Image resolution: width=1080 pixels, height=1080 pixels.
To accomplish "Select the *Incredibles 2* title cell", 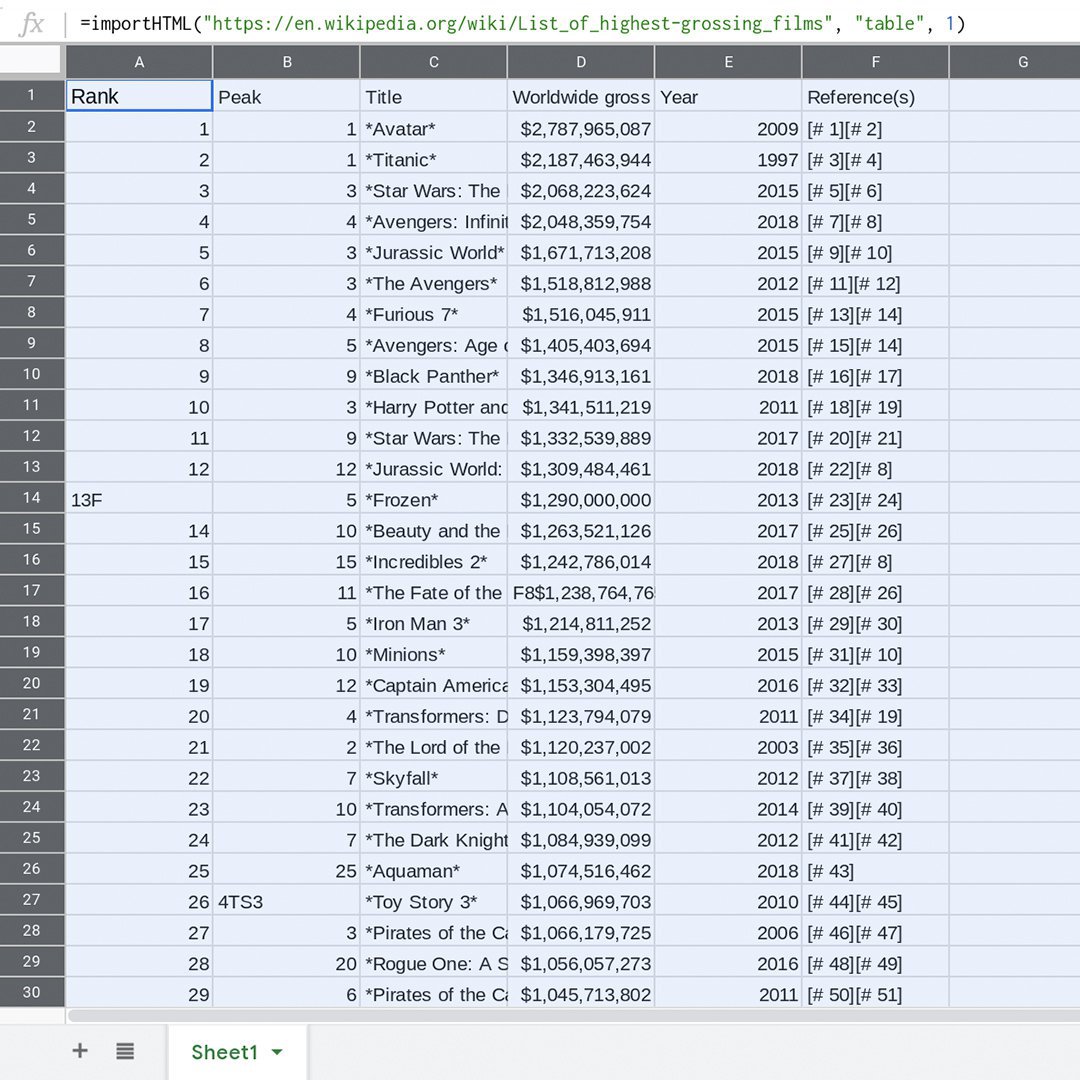I will 434,561.
